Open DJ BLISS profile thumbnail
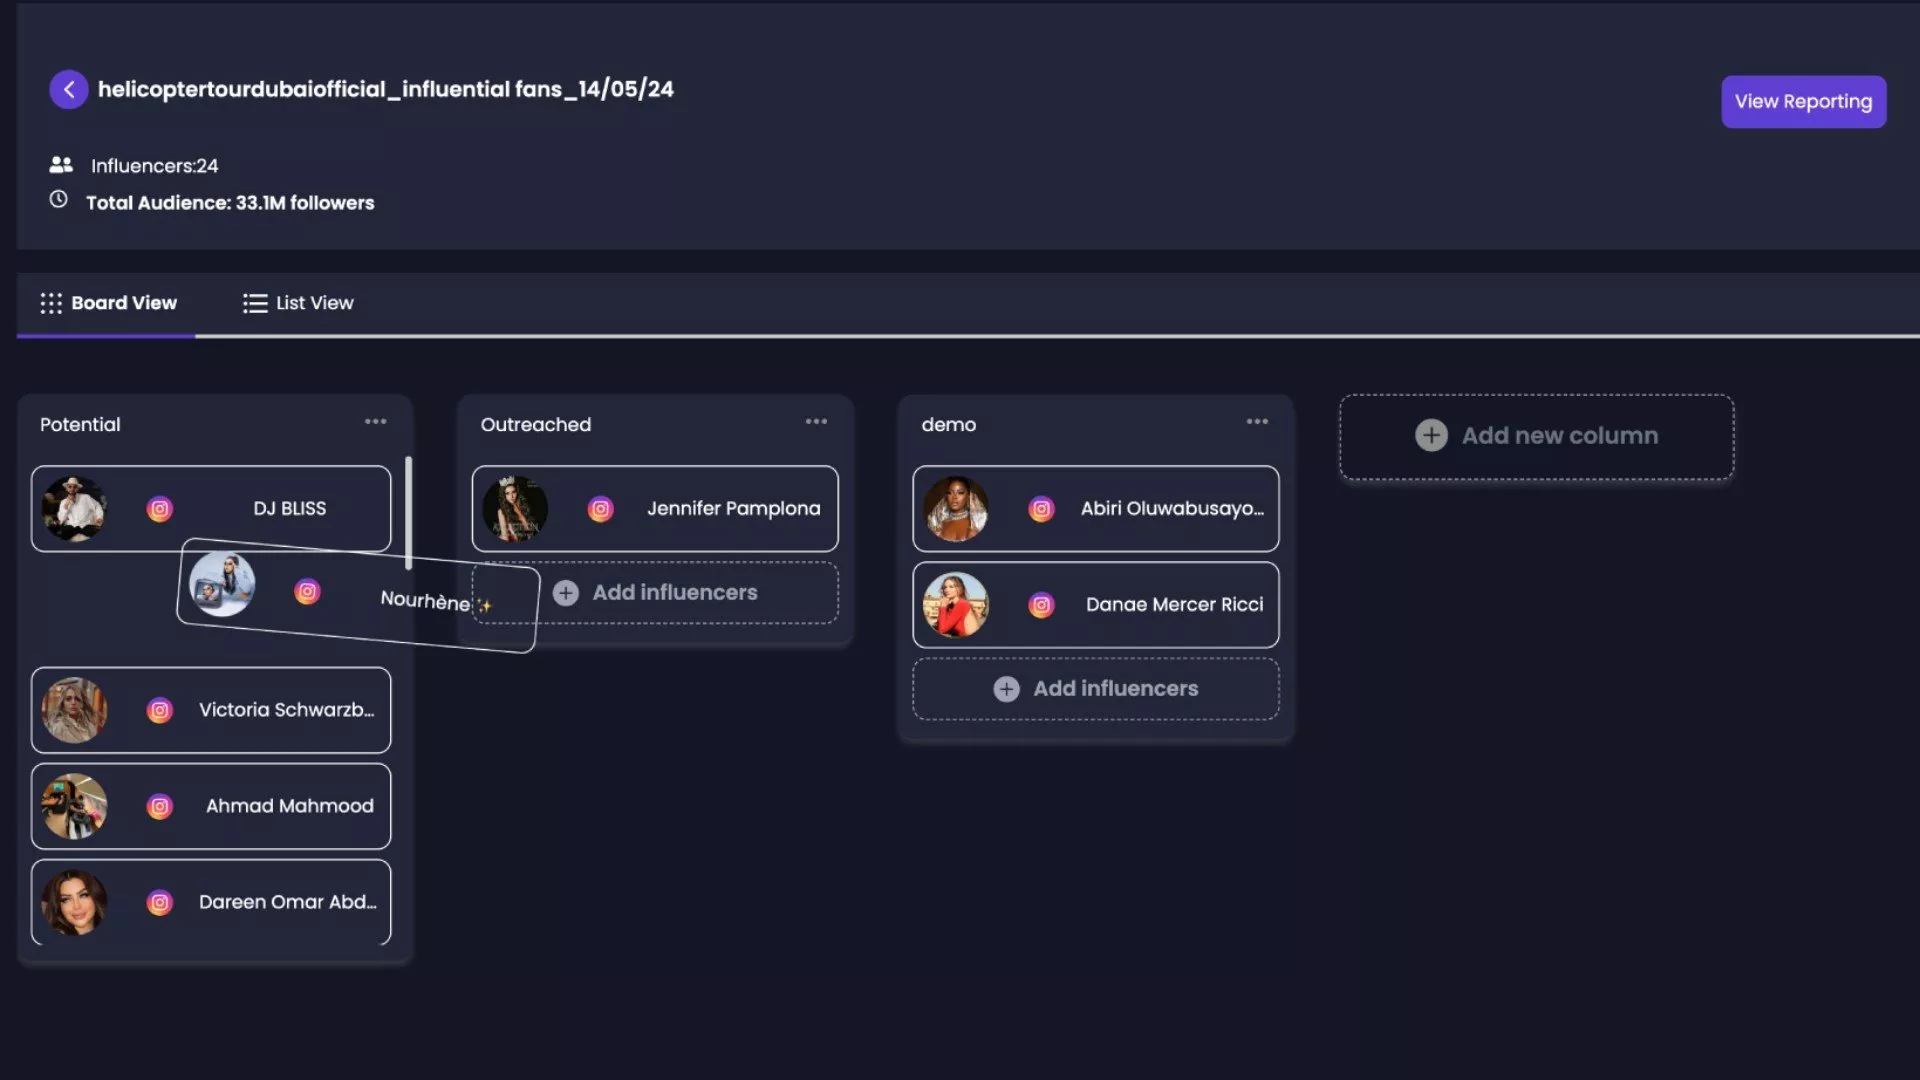The image size is (1920, 1080). [x=74, y=509]
